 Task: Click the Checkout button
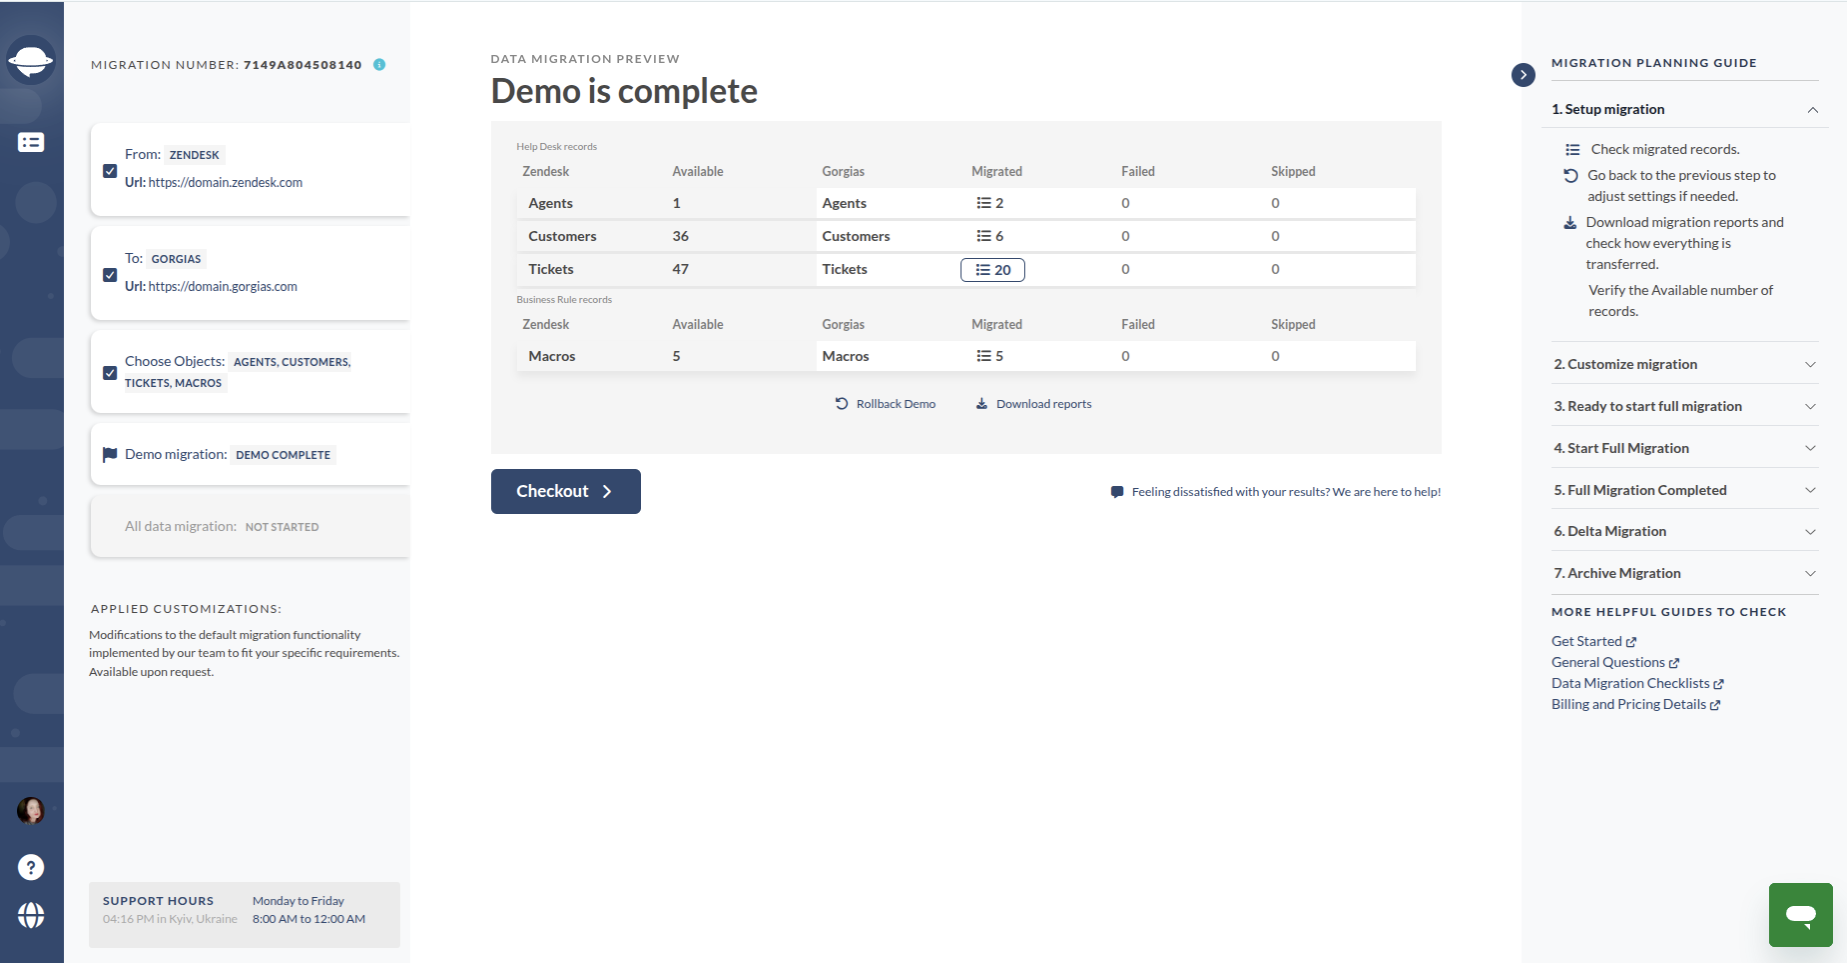tap(565, 492)
